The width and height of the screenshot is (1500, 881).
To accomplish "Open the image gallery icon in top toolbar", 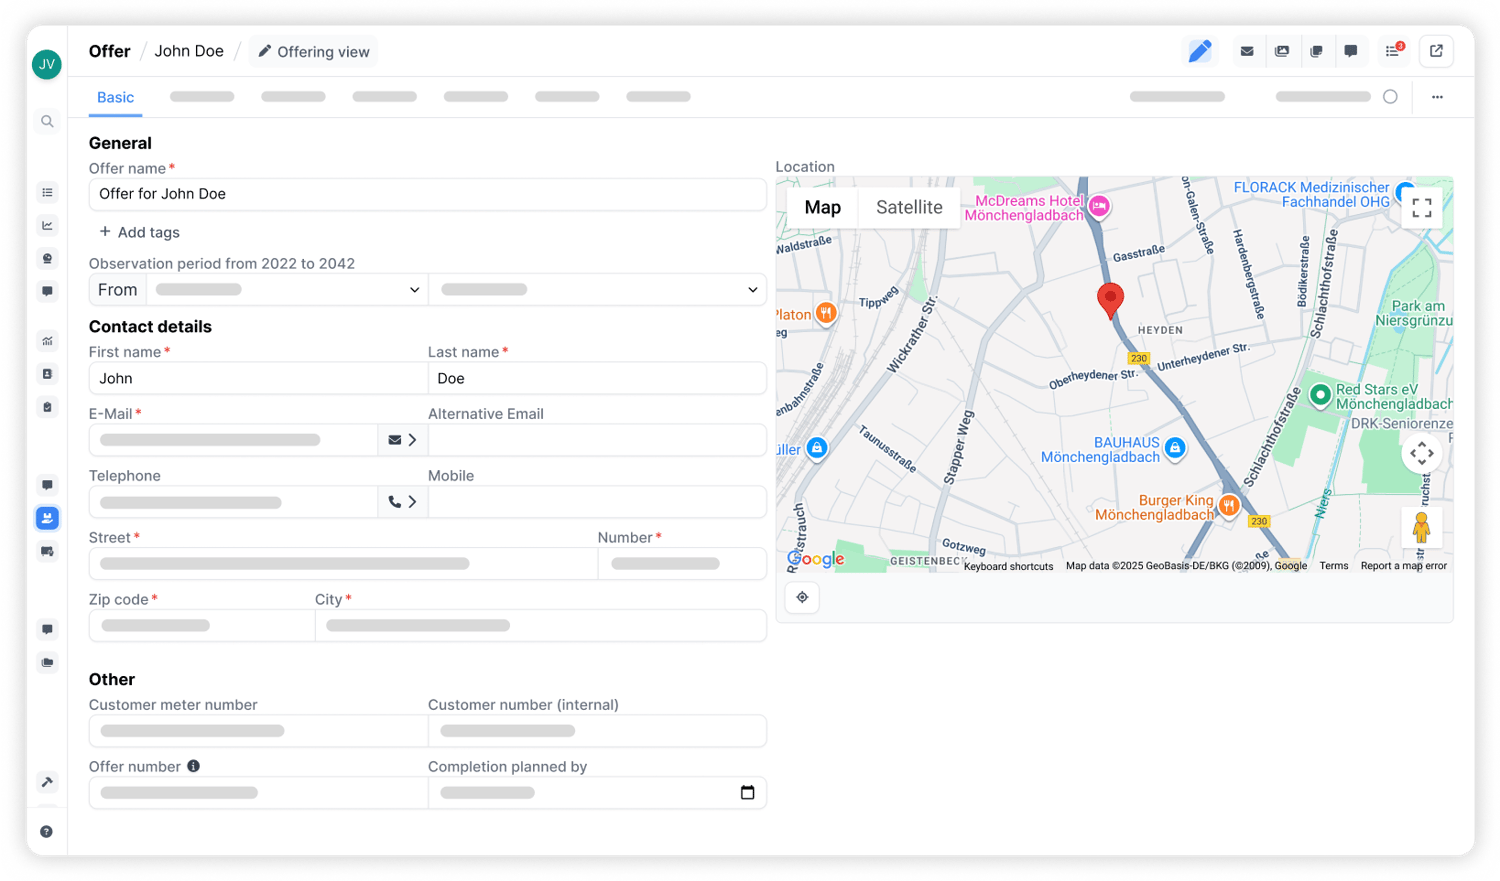I will (1282, 51).
